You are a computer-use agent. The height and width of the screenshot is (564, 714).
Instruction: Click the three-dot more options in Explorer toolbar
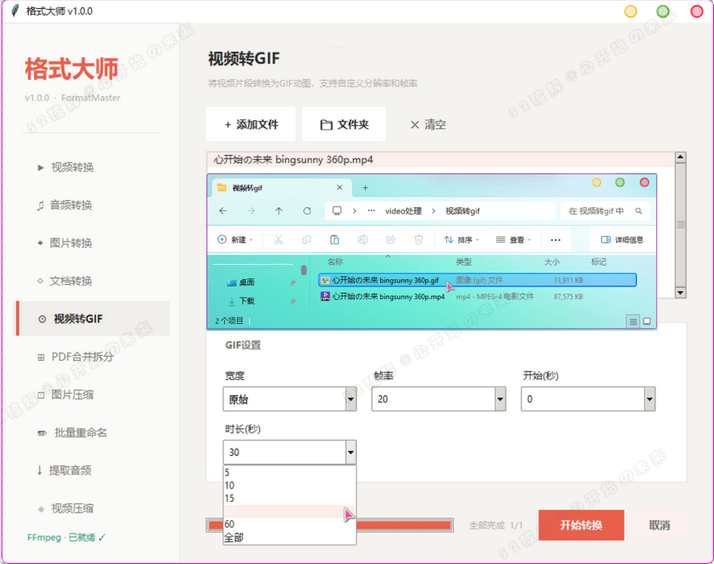pos(555,239)
